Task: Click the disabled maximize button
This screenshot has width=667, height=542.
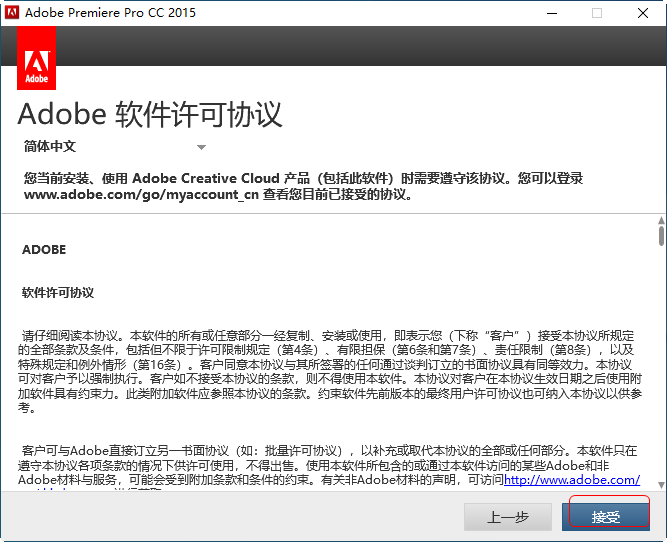Action: coord(597,13)
